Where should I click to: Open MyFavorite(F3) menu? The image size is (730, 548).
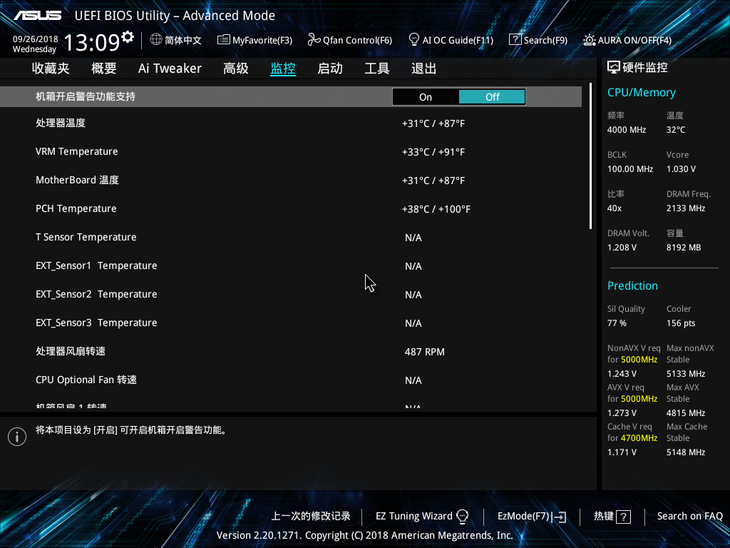click(255, 40)
